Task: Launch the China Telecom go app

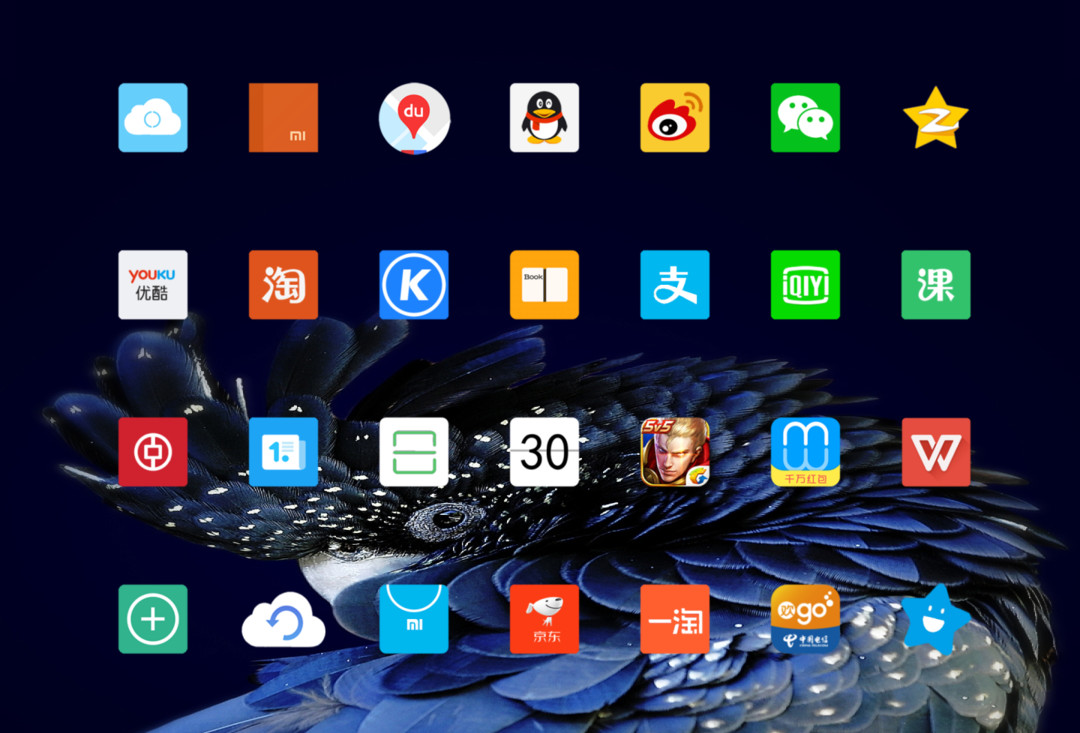Action: pyautogui.click(x=805, y=619)
